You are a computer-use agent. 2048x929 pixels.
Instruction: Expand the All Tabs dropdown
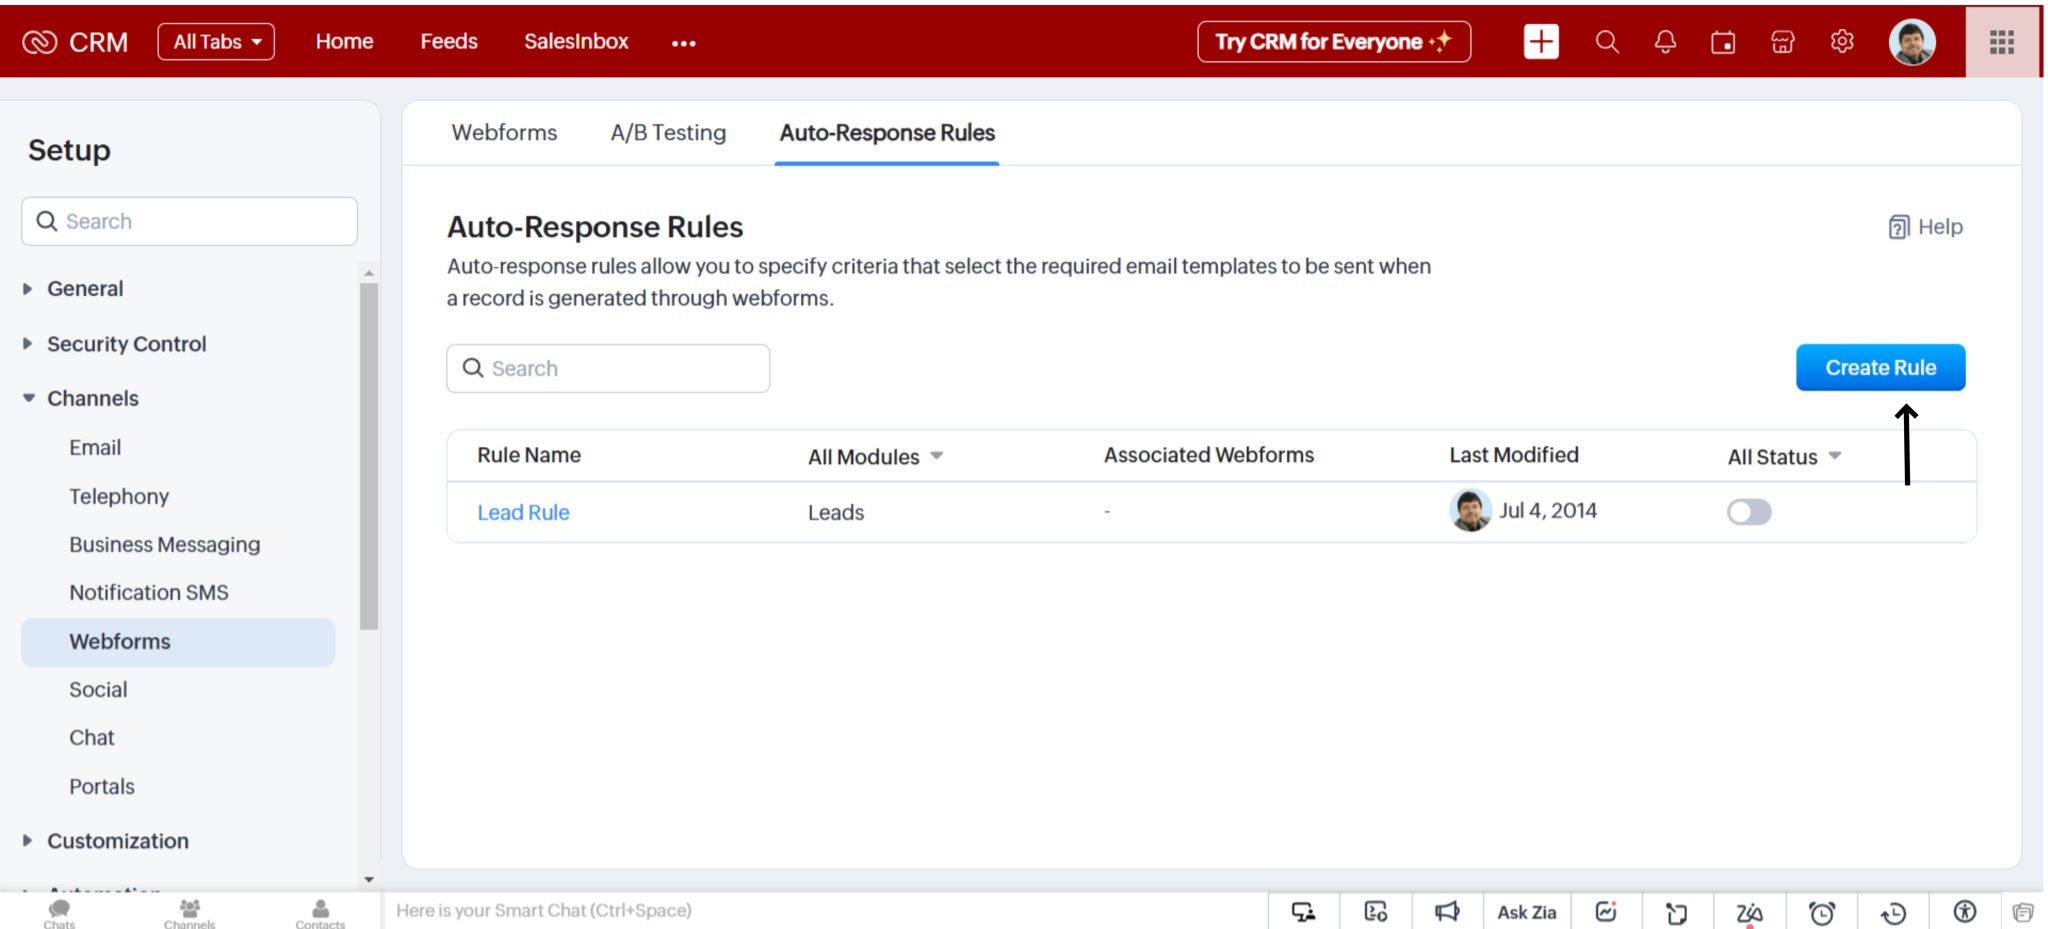pos(216,41)
